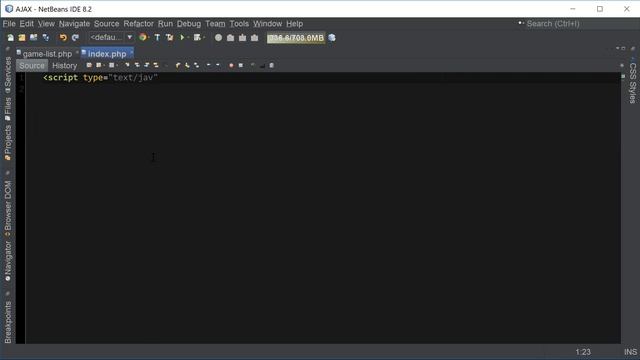The image size is (640, 360).
Task: Expand the Back history dropdown arrow
Action: pyautogui.click(x=104, y=65)
